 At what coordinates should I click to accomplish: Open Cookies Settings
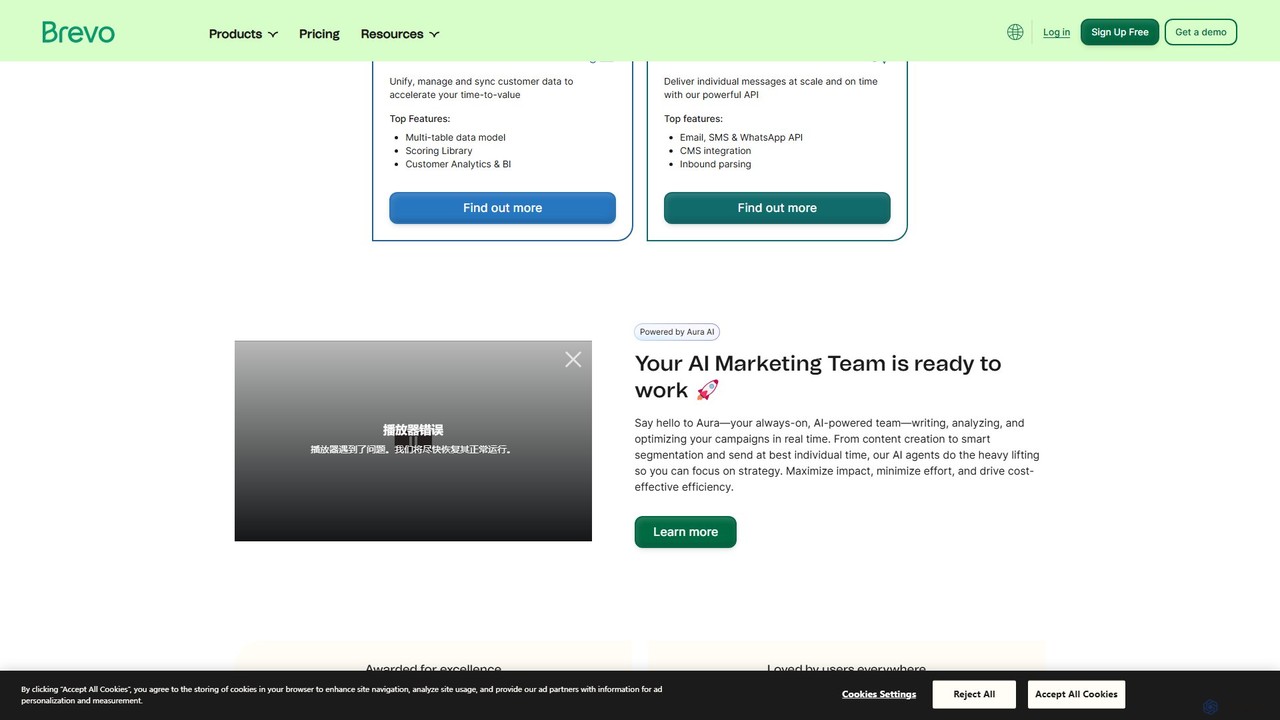[x=879, y=694]
